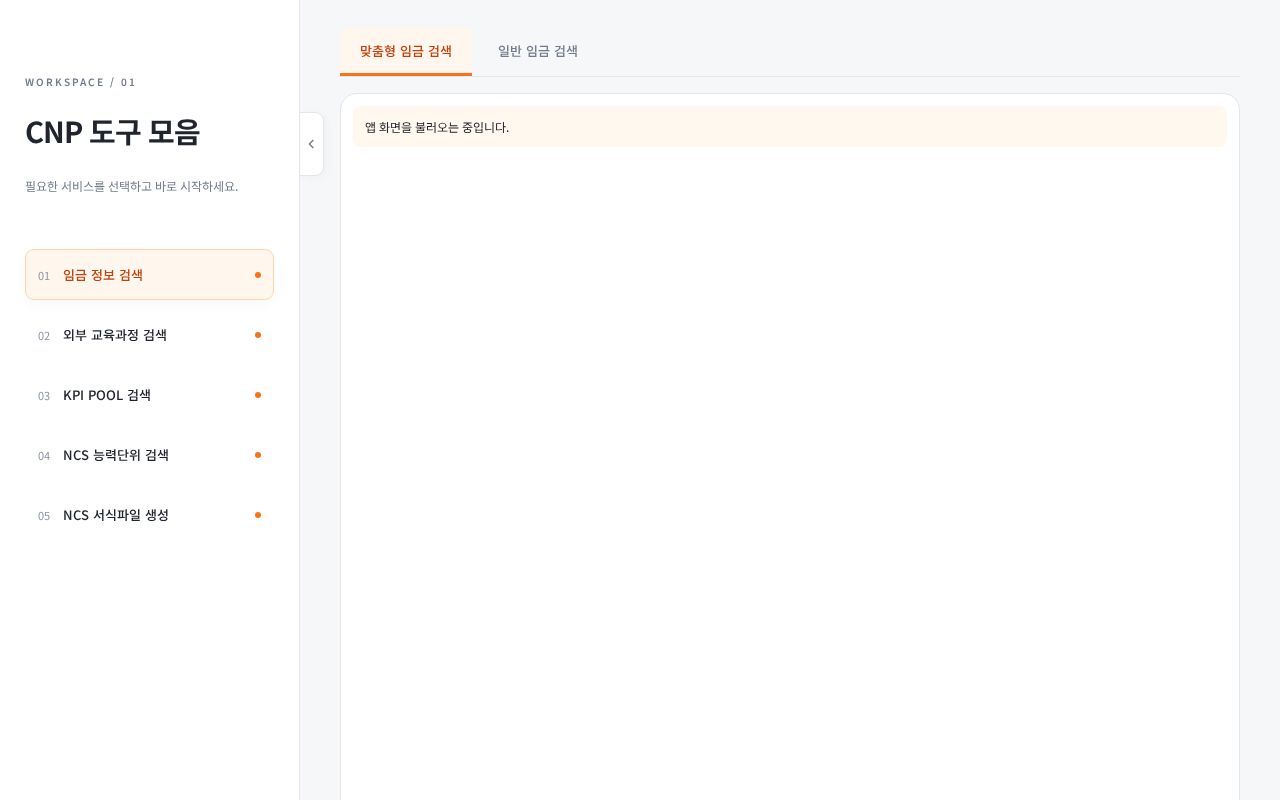Switch to the 일반 임금 검색 tab

click(538, 51)
